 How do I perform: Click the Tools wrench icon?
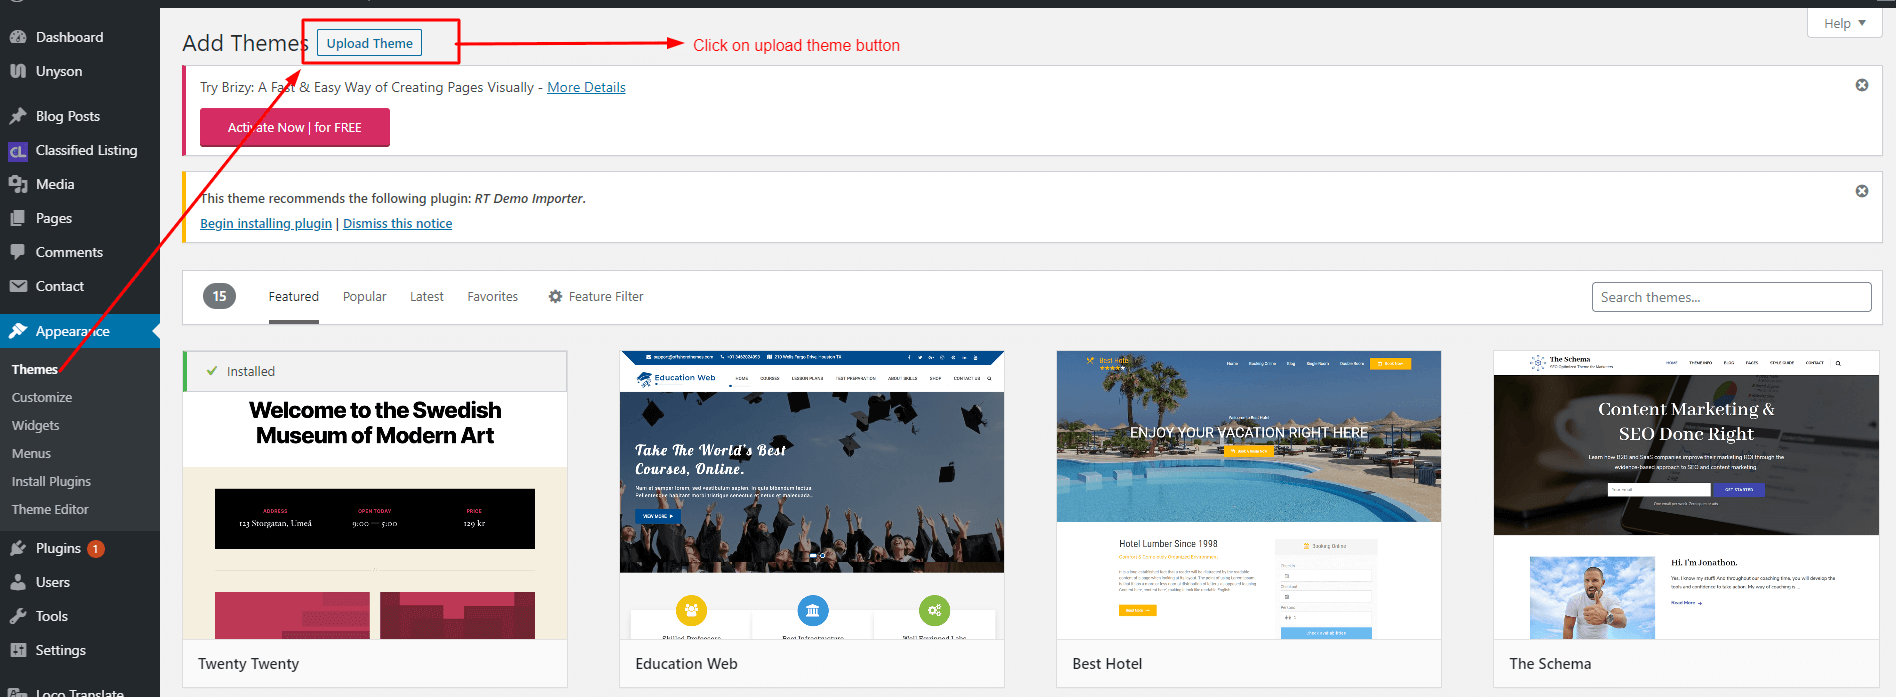tap(18, 616)
